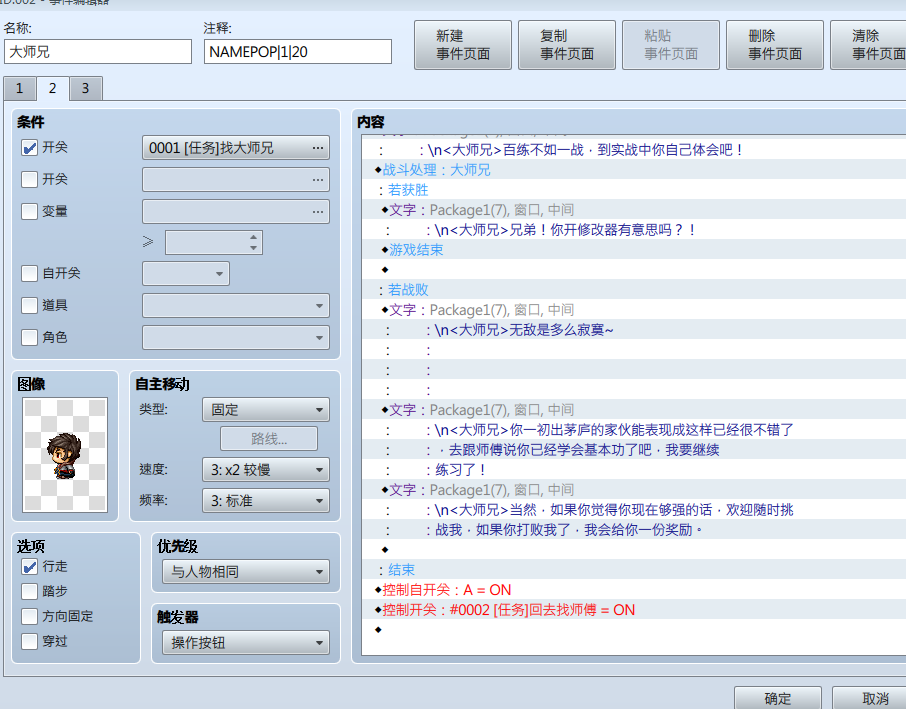Select the last empty command line diamond

(x=634, y=630)
